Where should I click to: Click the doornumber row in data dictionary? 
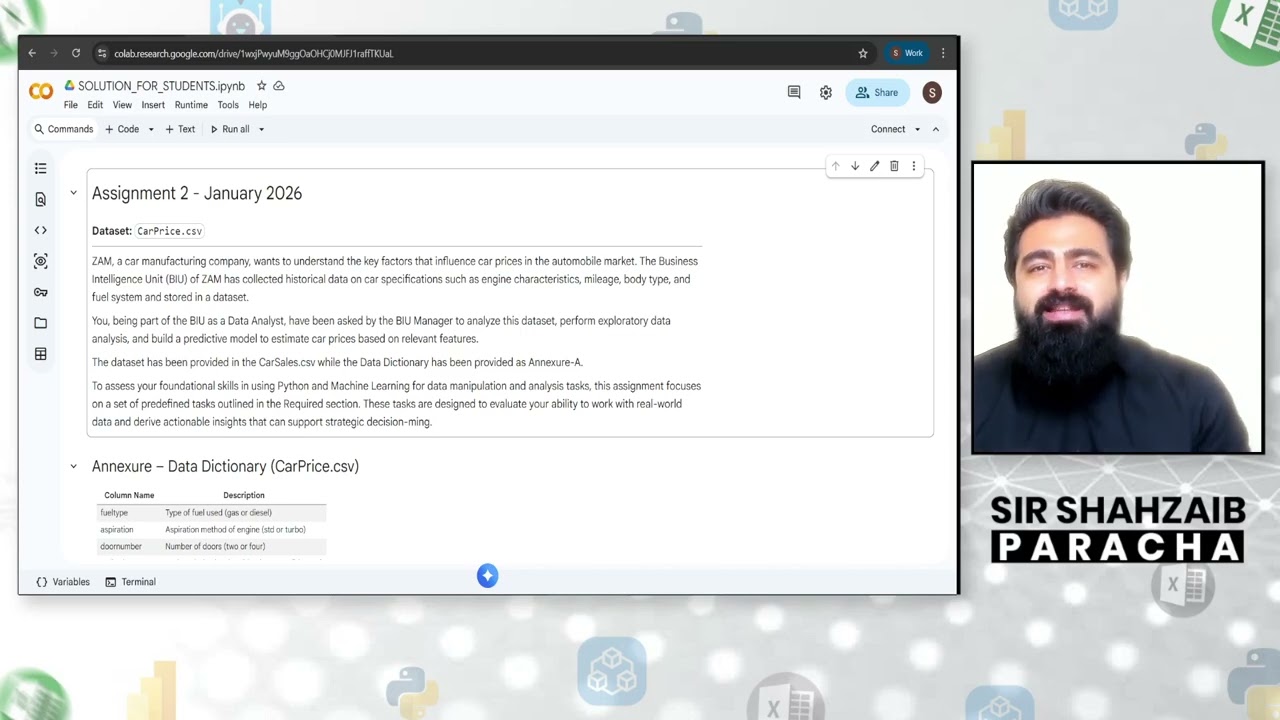click(x=212, y=546)
